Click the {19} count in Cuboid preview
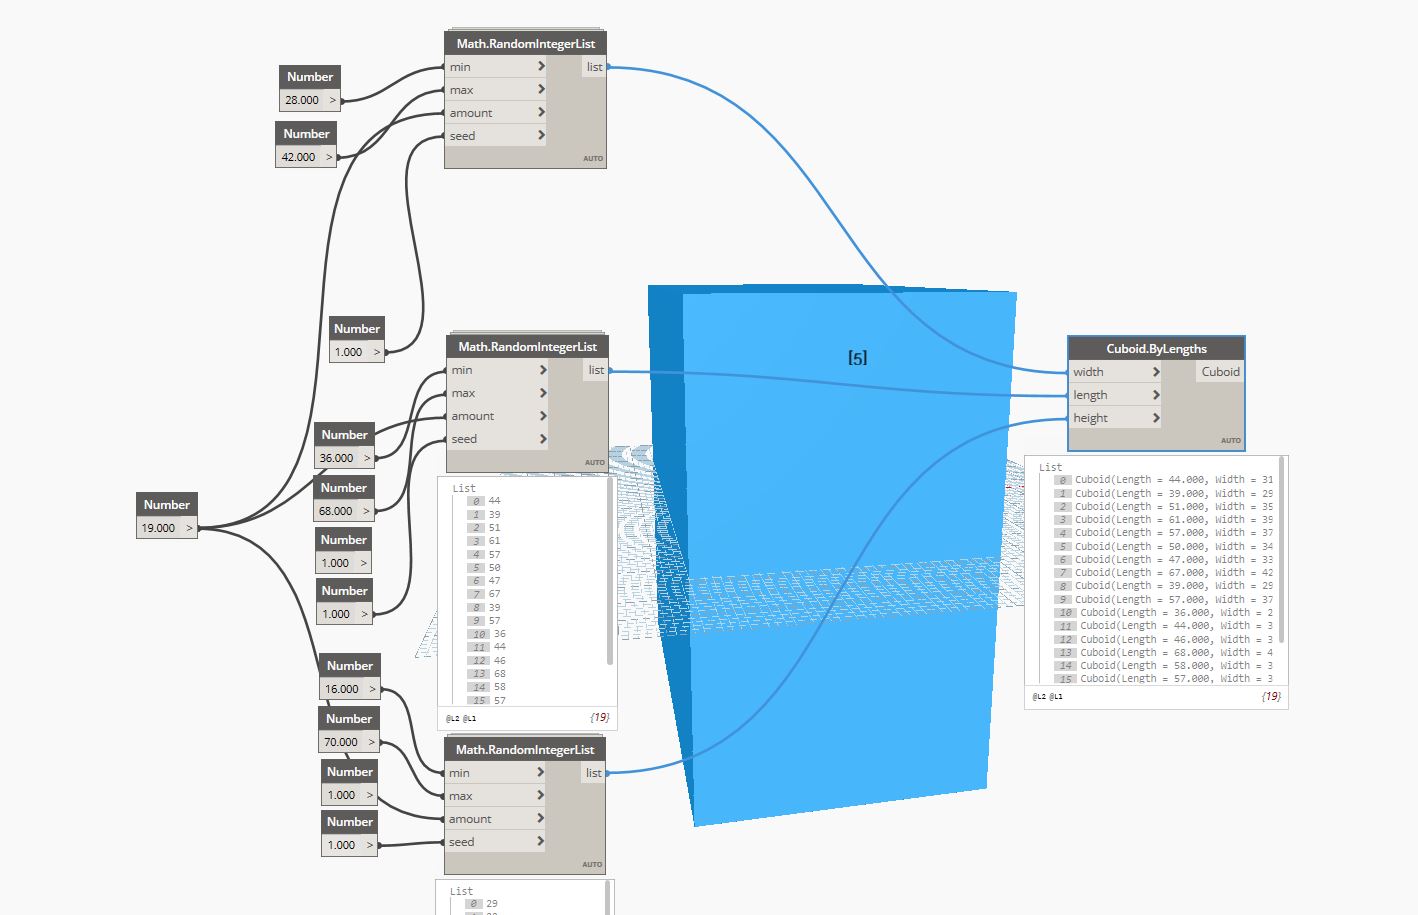Screen dimensions: 1418x915 (x=1271, y=696)
